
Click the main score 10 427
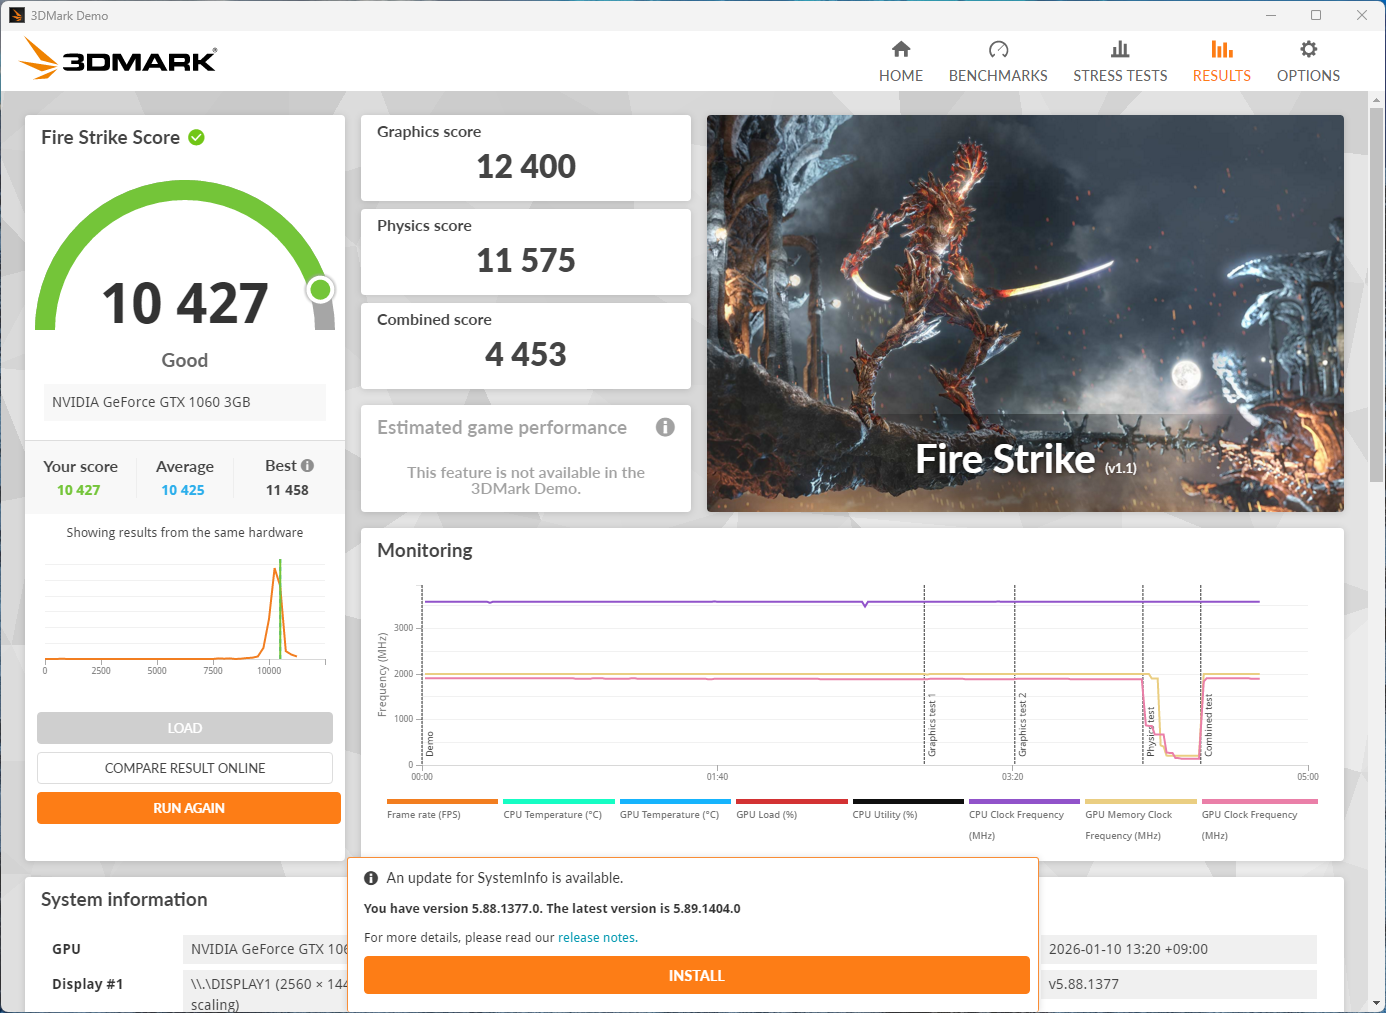coord(185,304)
